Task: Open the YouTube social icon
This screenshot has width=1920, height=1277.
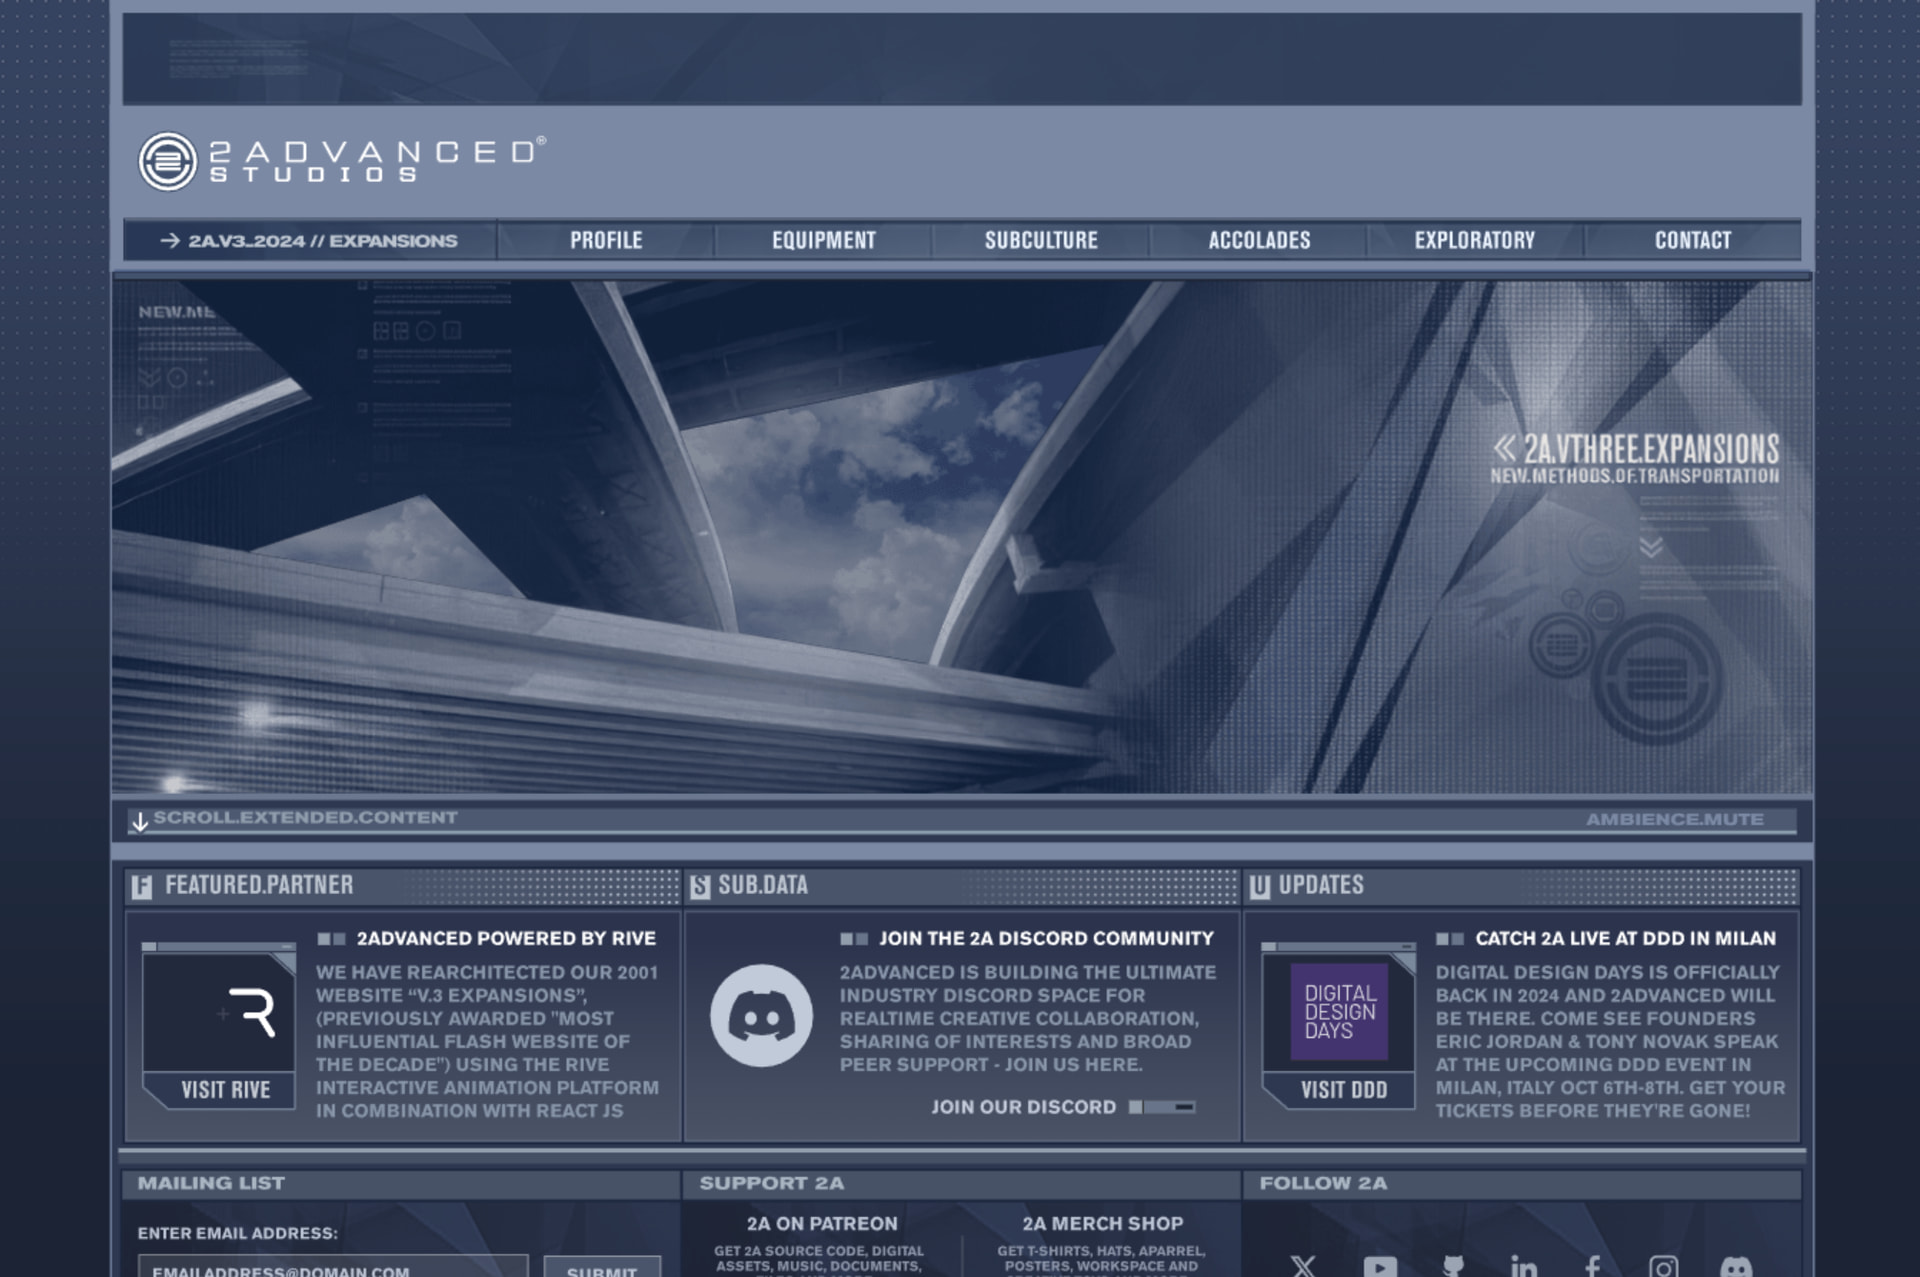Action: [x=1380, y=1266]
